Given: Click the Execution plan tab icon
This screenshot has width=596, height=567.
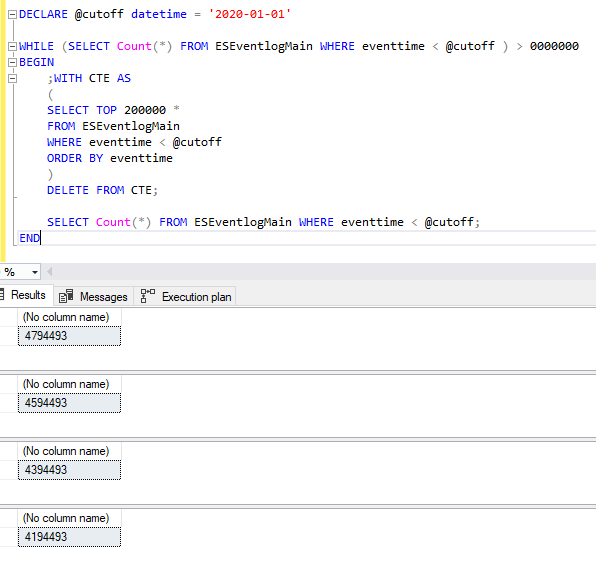Looking at the screenshot, I should tap(147, 296).
